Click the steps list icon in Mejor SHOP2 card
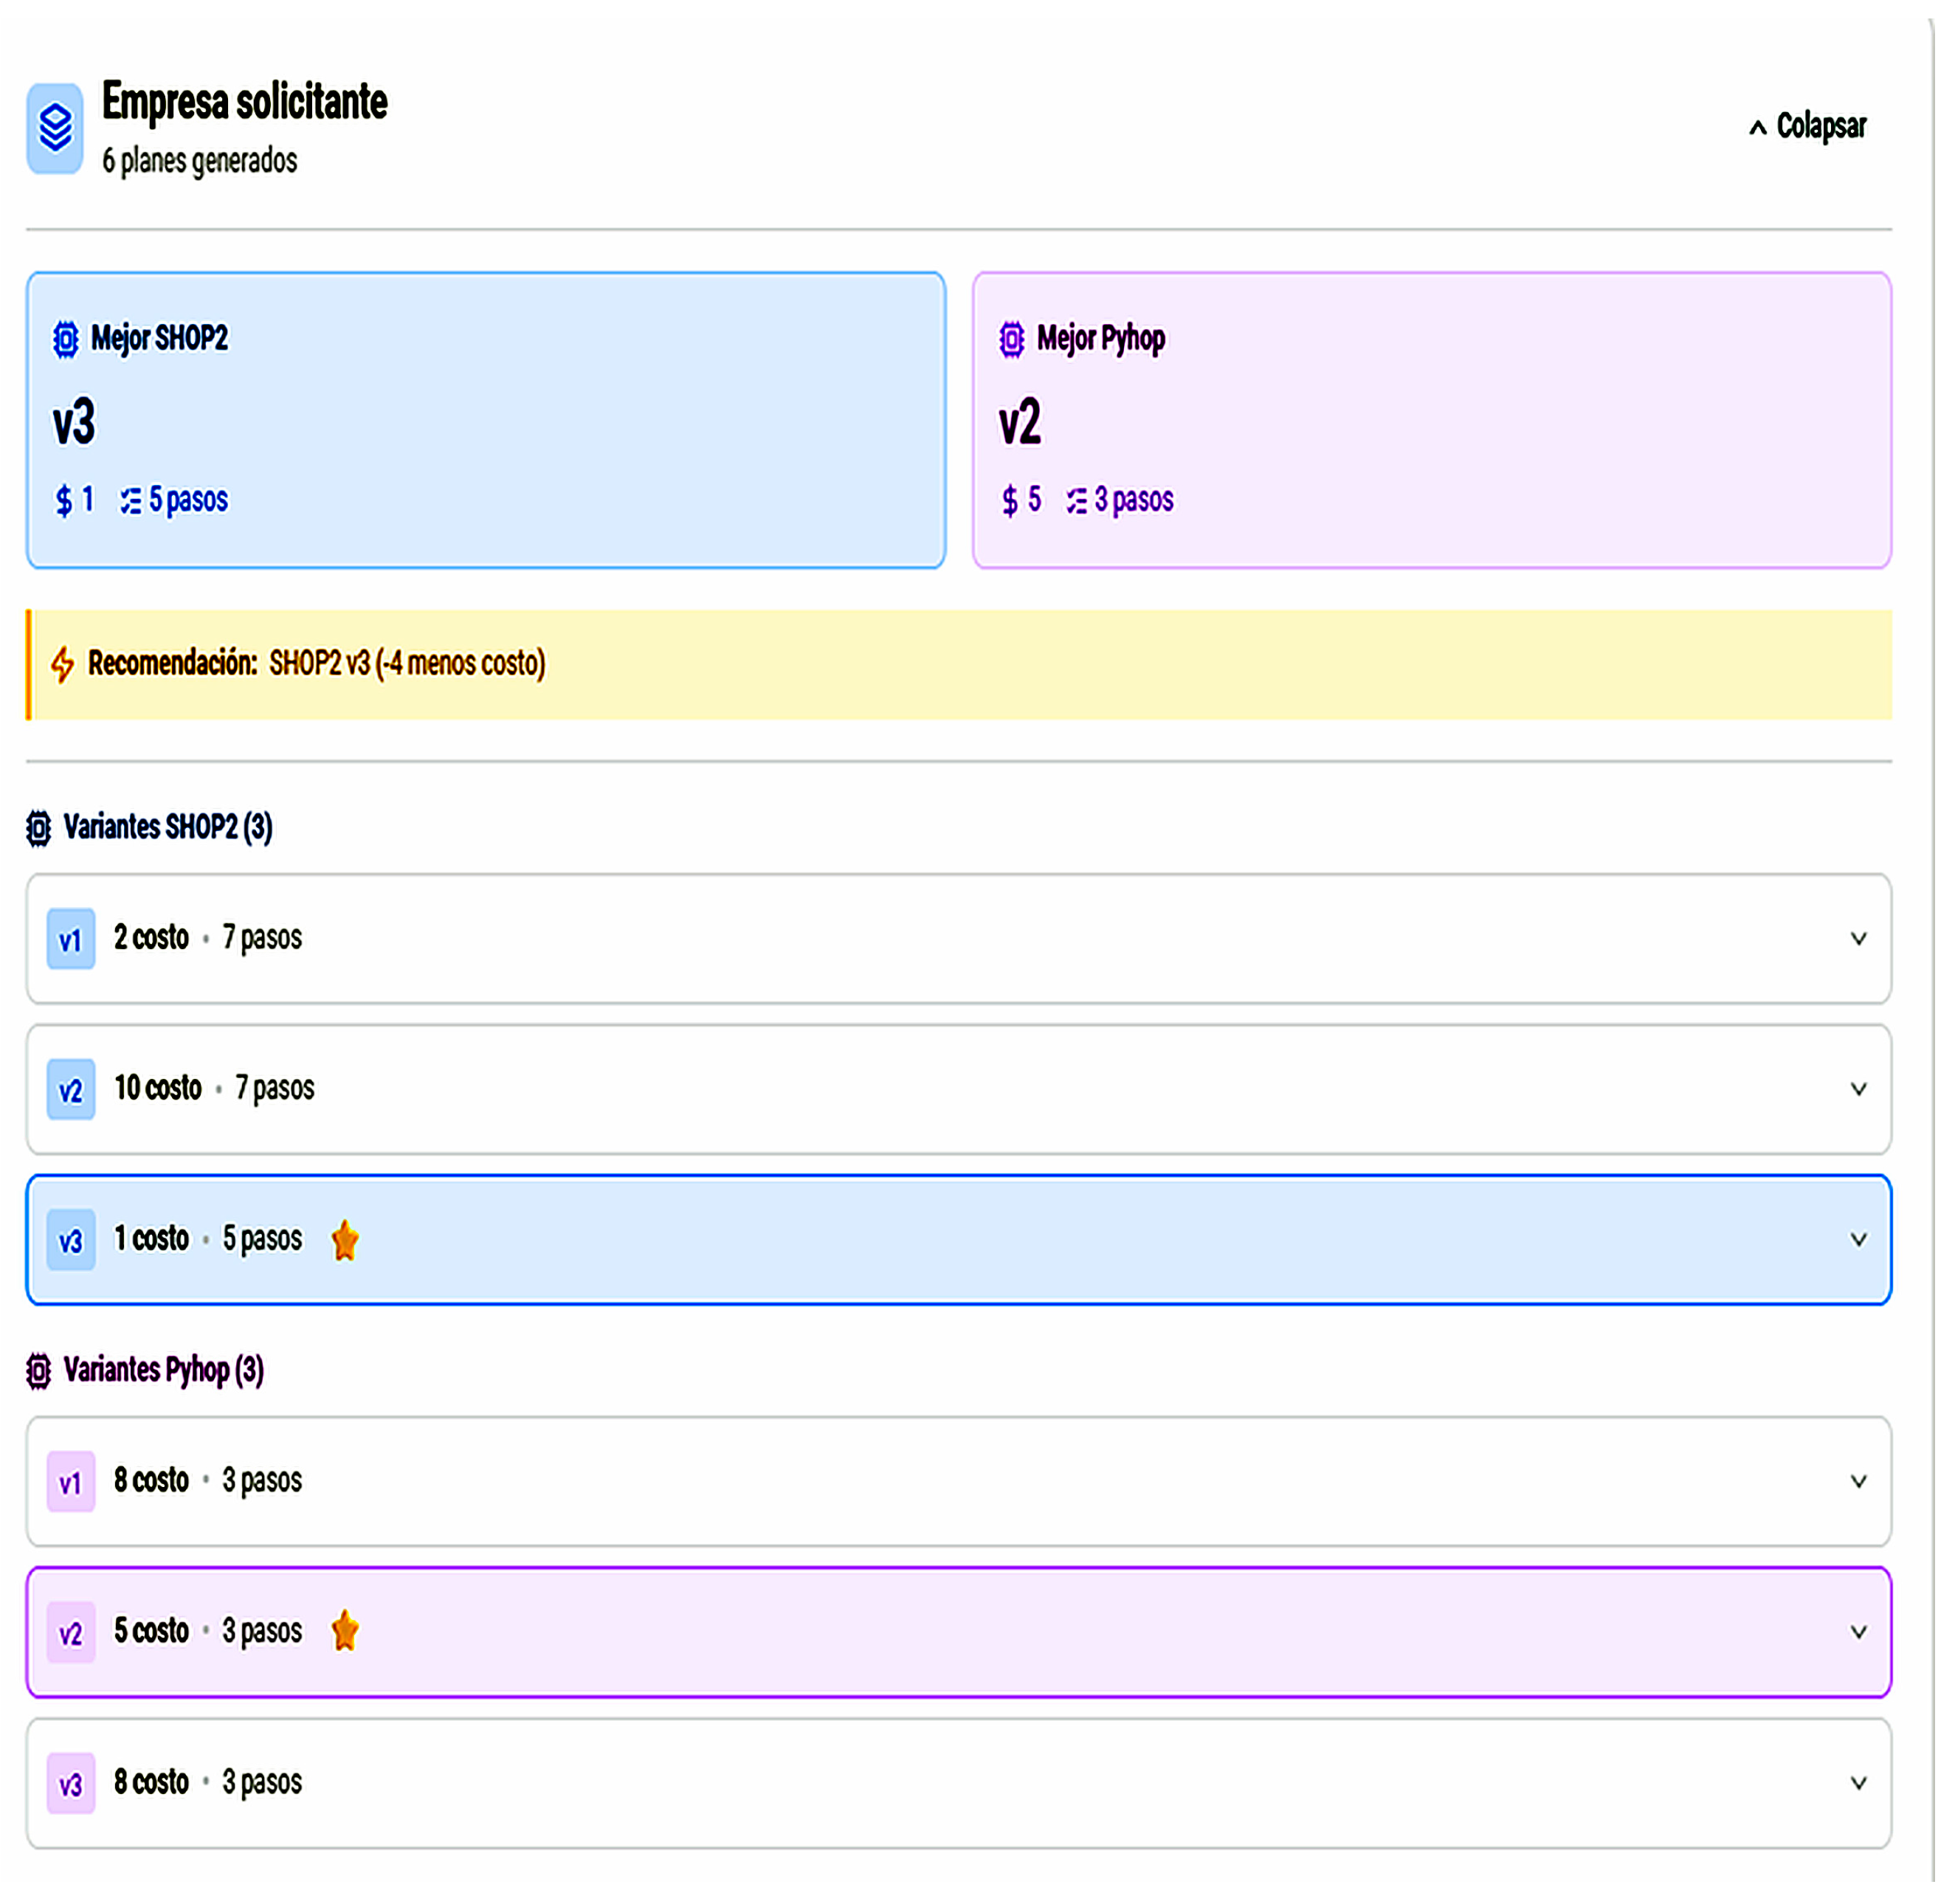 pos(131,500)
